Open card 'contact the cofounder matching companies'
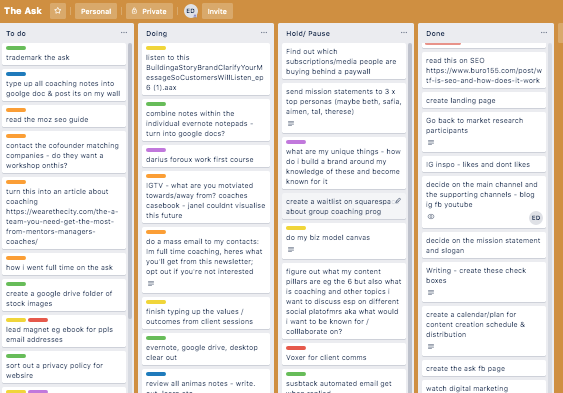Viewport: 563px width, 393px height. [64, 152]
